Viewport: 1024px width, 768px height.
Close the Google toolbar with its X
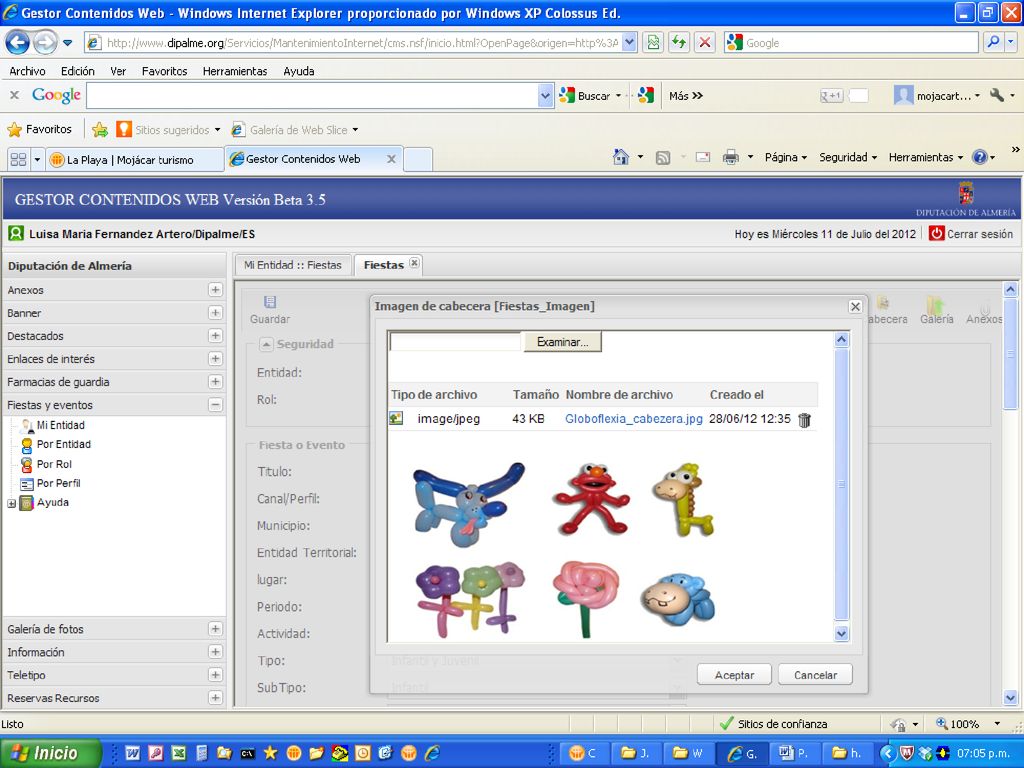pos(14,95)
